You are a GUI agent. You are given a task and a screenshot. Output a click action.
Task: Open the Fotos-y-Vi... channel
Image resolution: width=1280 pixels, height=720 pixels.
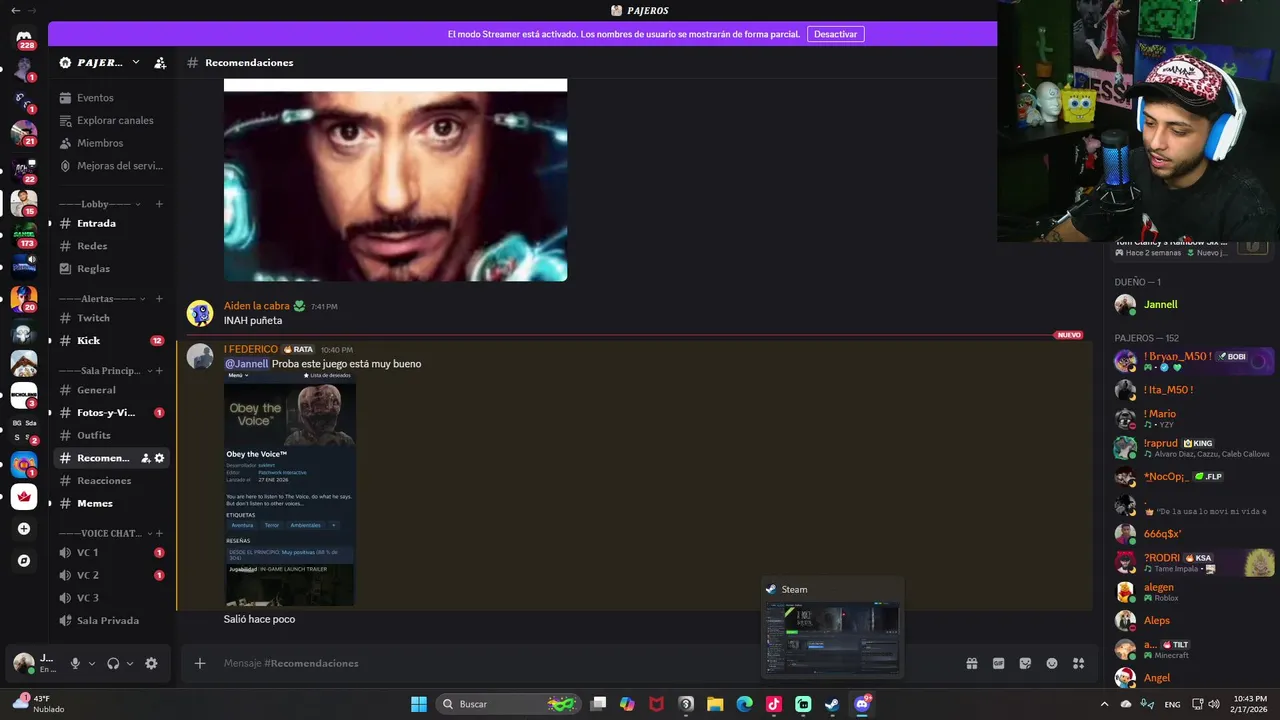coord(110,413)
